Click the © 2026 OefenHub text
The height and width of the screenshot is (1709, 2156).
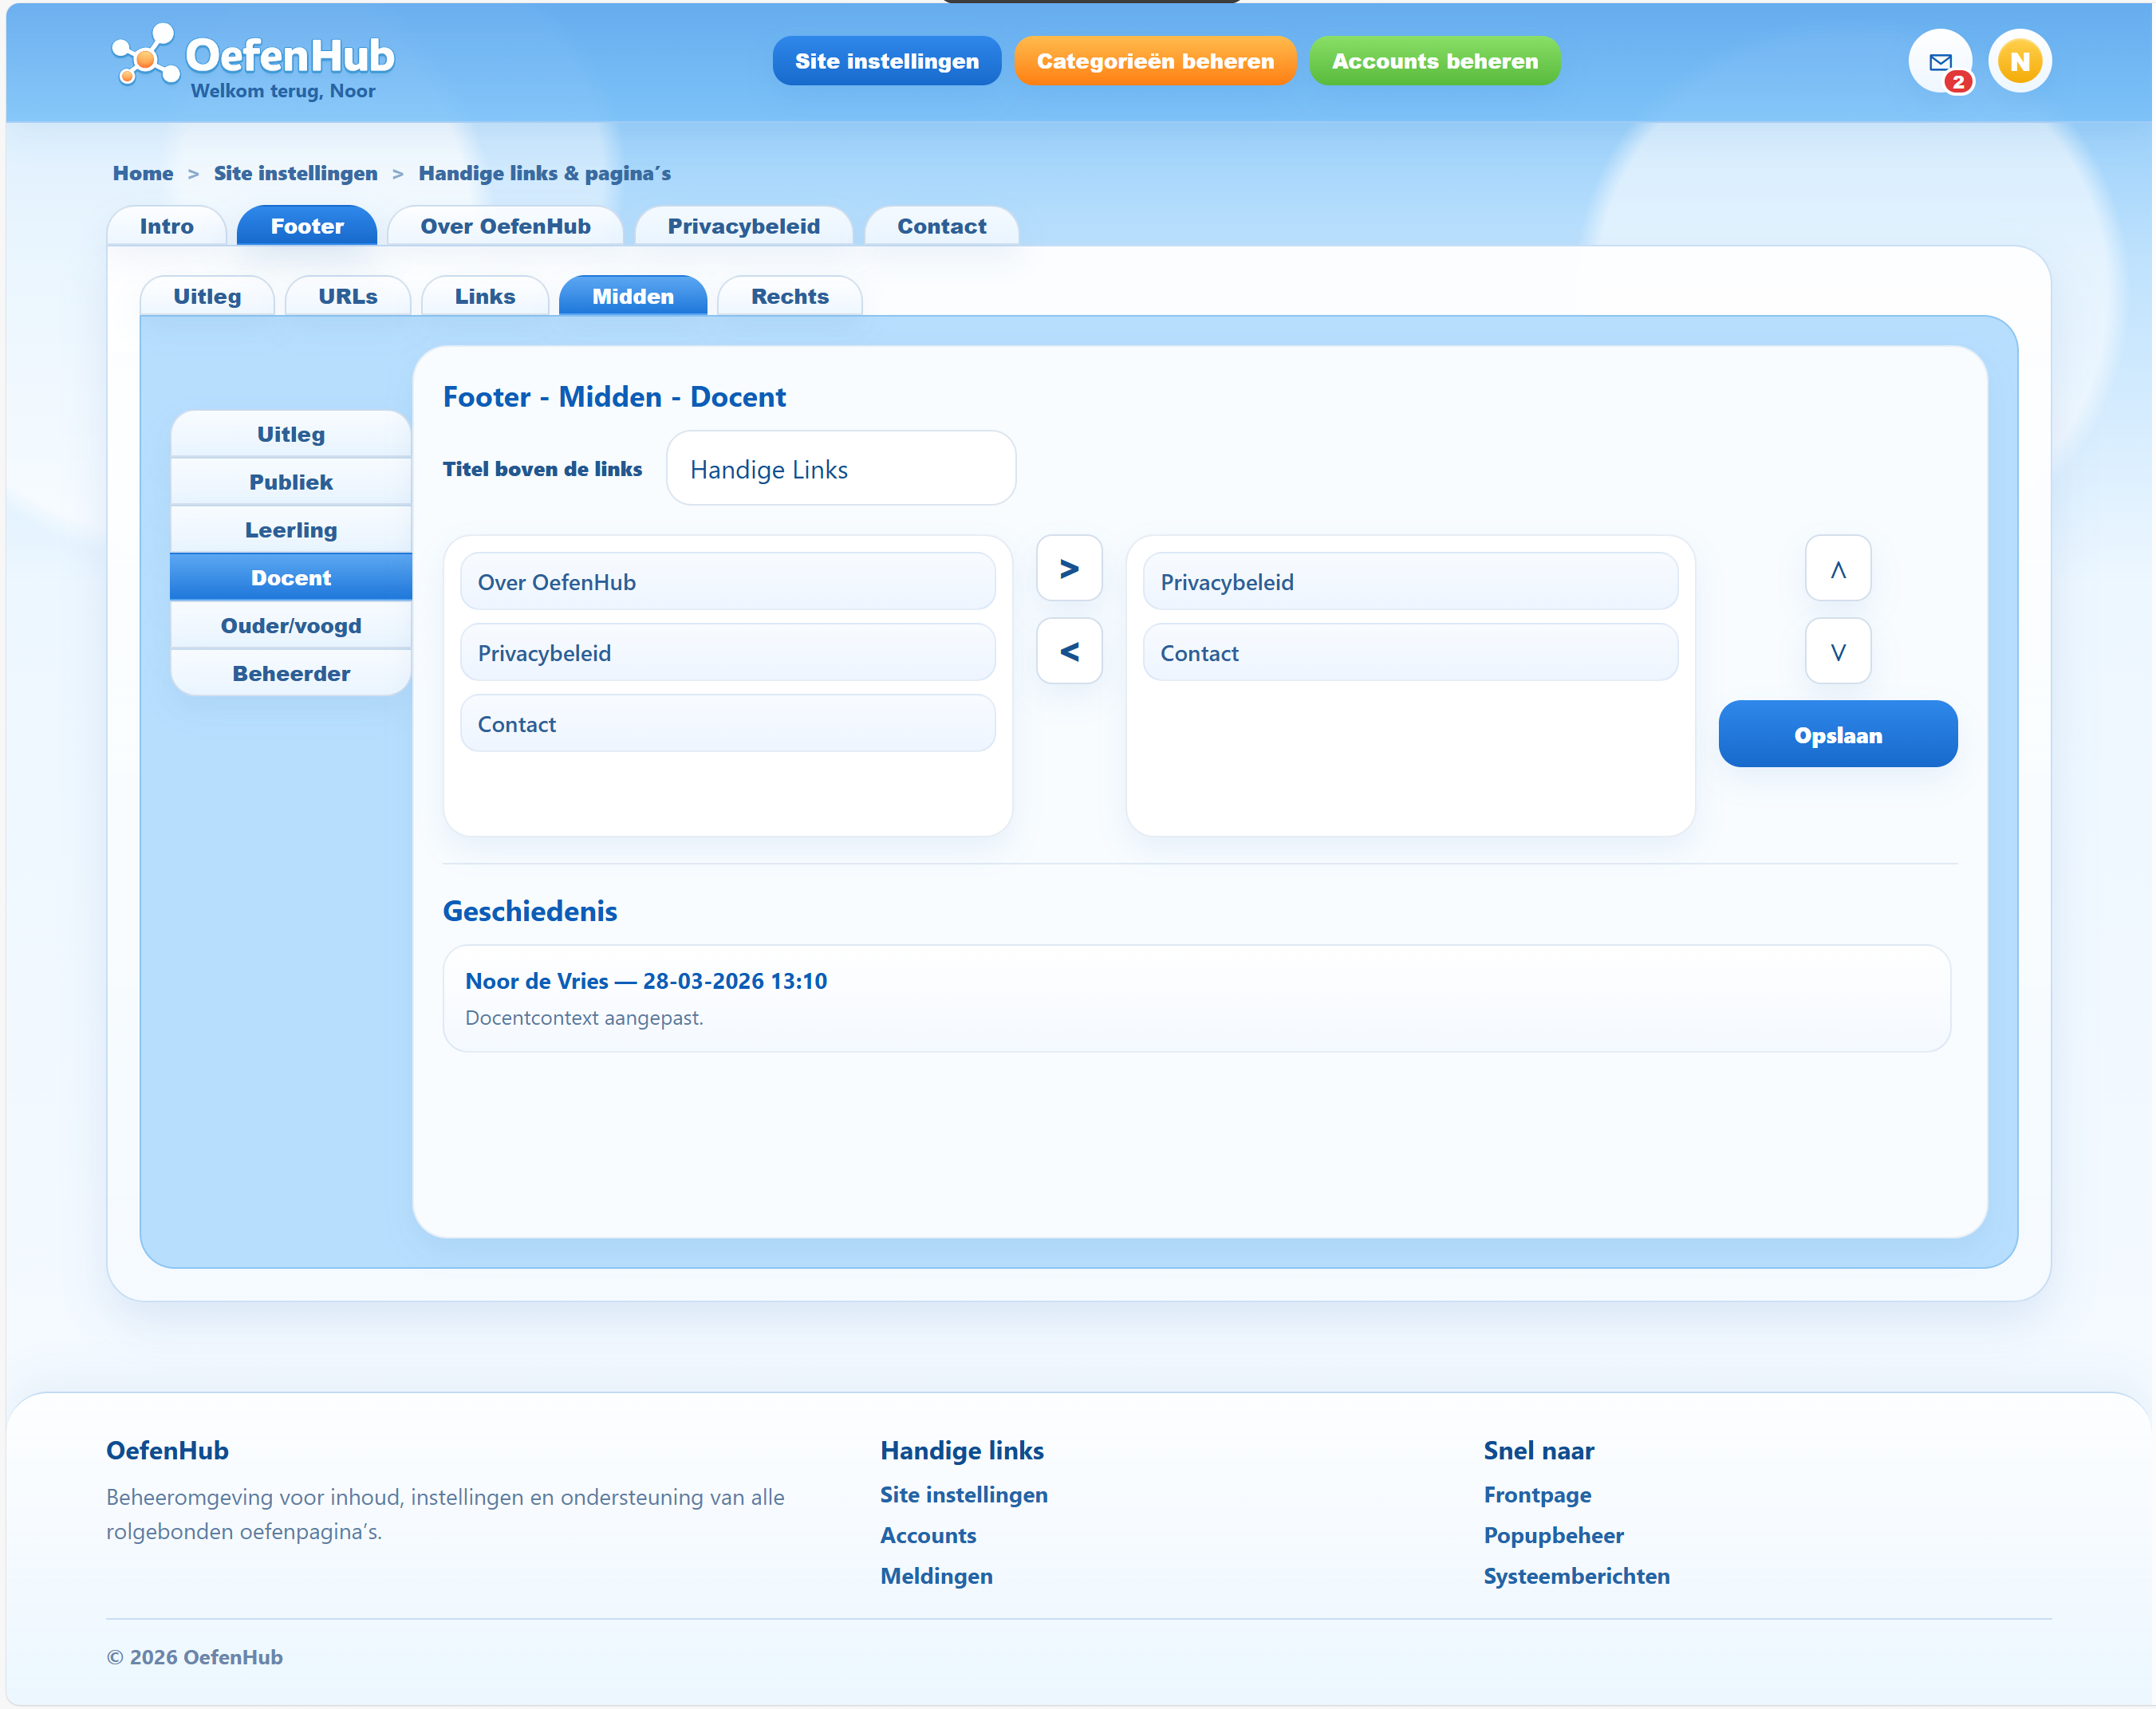click(x=195, y=1657)
